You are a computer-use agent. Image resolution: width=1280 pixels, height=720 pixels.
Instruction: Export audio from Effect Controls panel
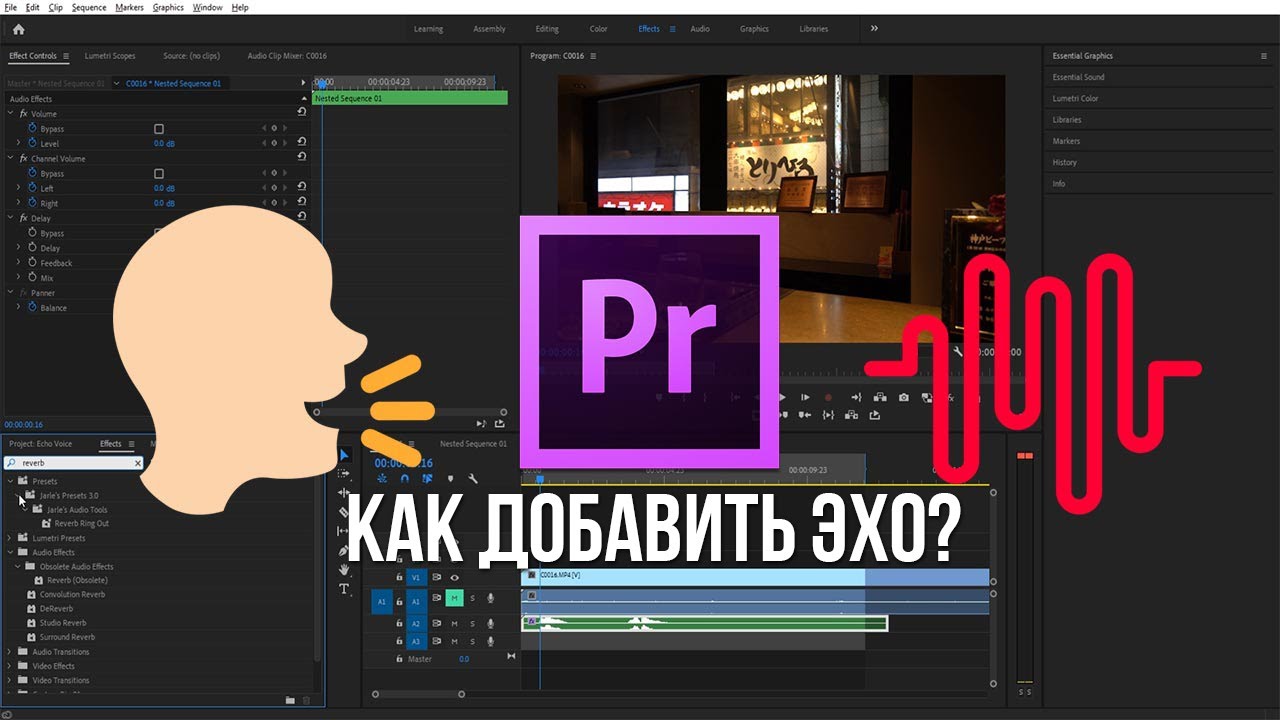coord(499,424)
